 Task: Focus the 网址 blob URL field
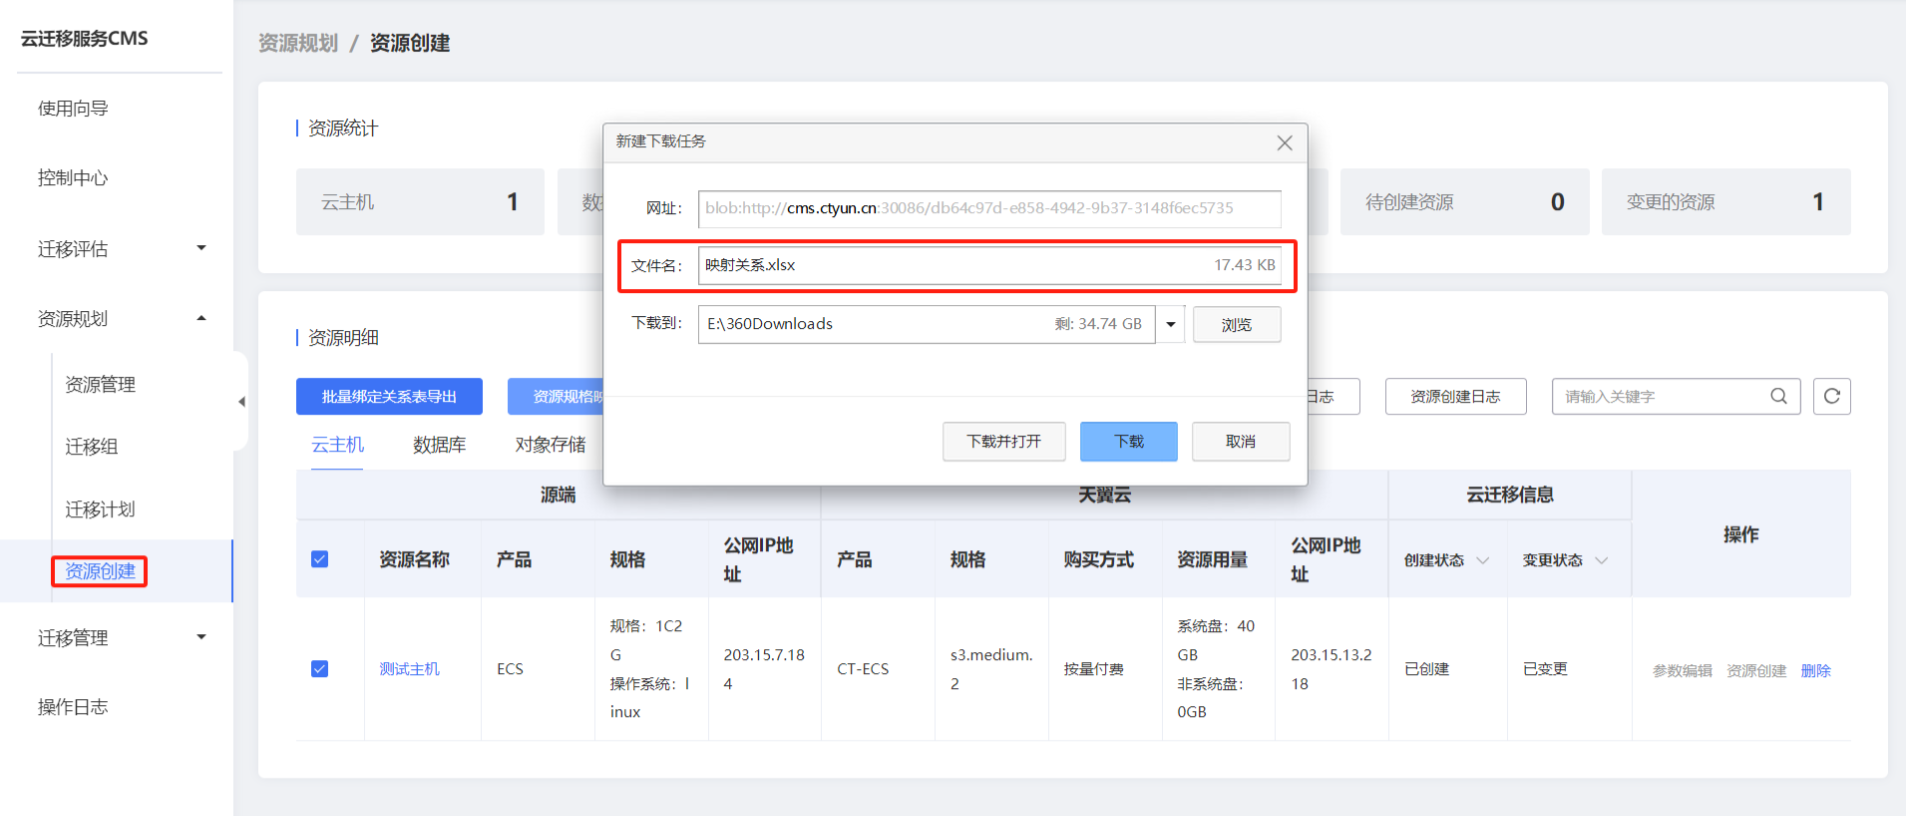[x=989, y=208]
